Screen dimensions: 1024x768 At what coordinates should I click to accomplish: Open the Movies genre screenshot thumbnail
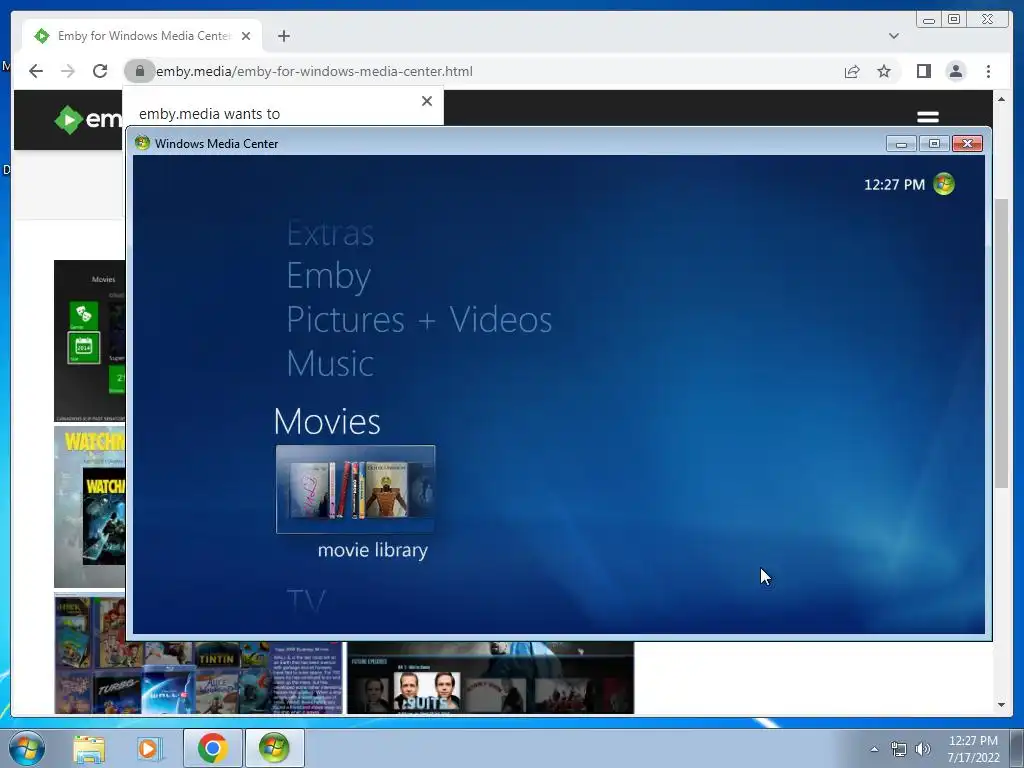pyautogui.click(x=89, y=340)
